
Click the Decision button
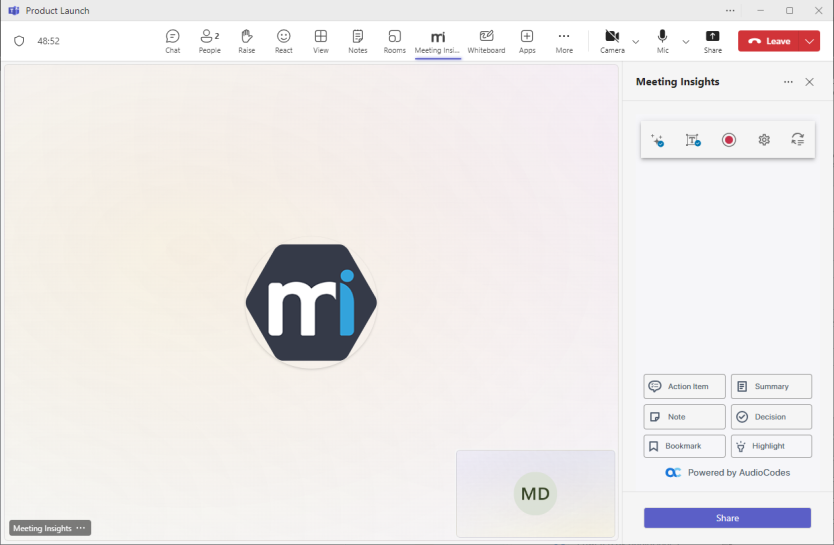coord(771,417)
